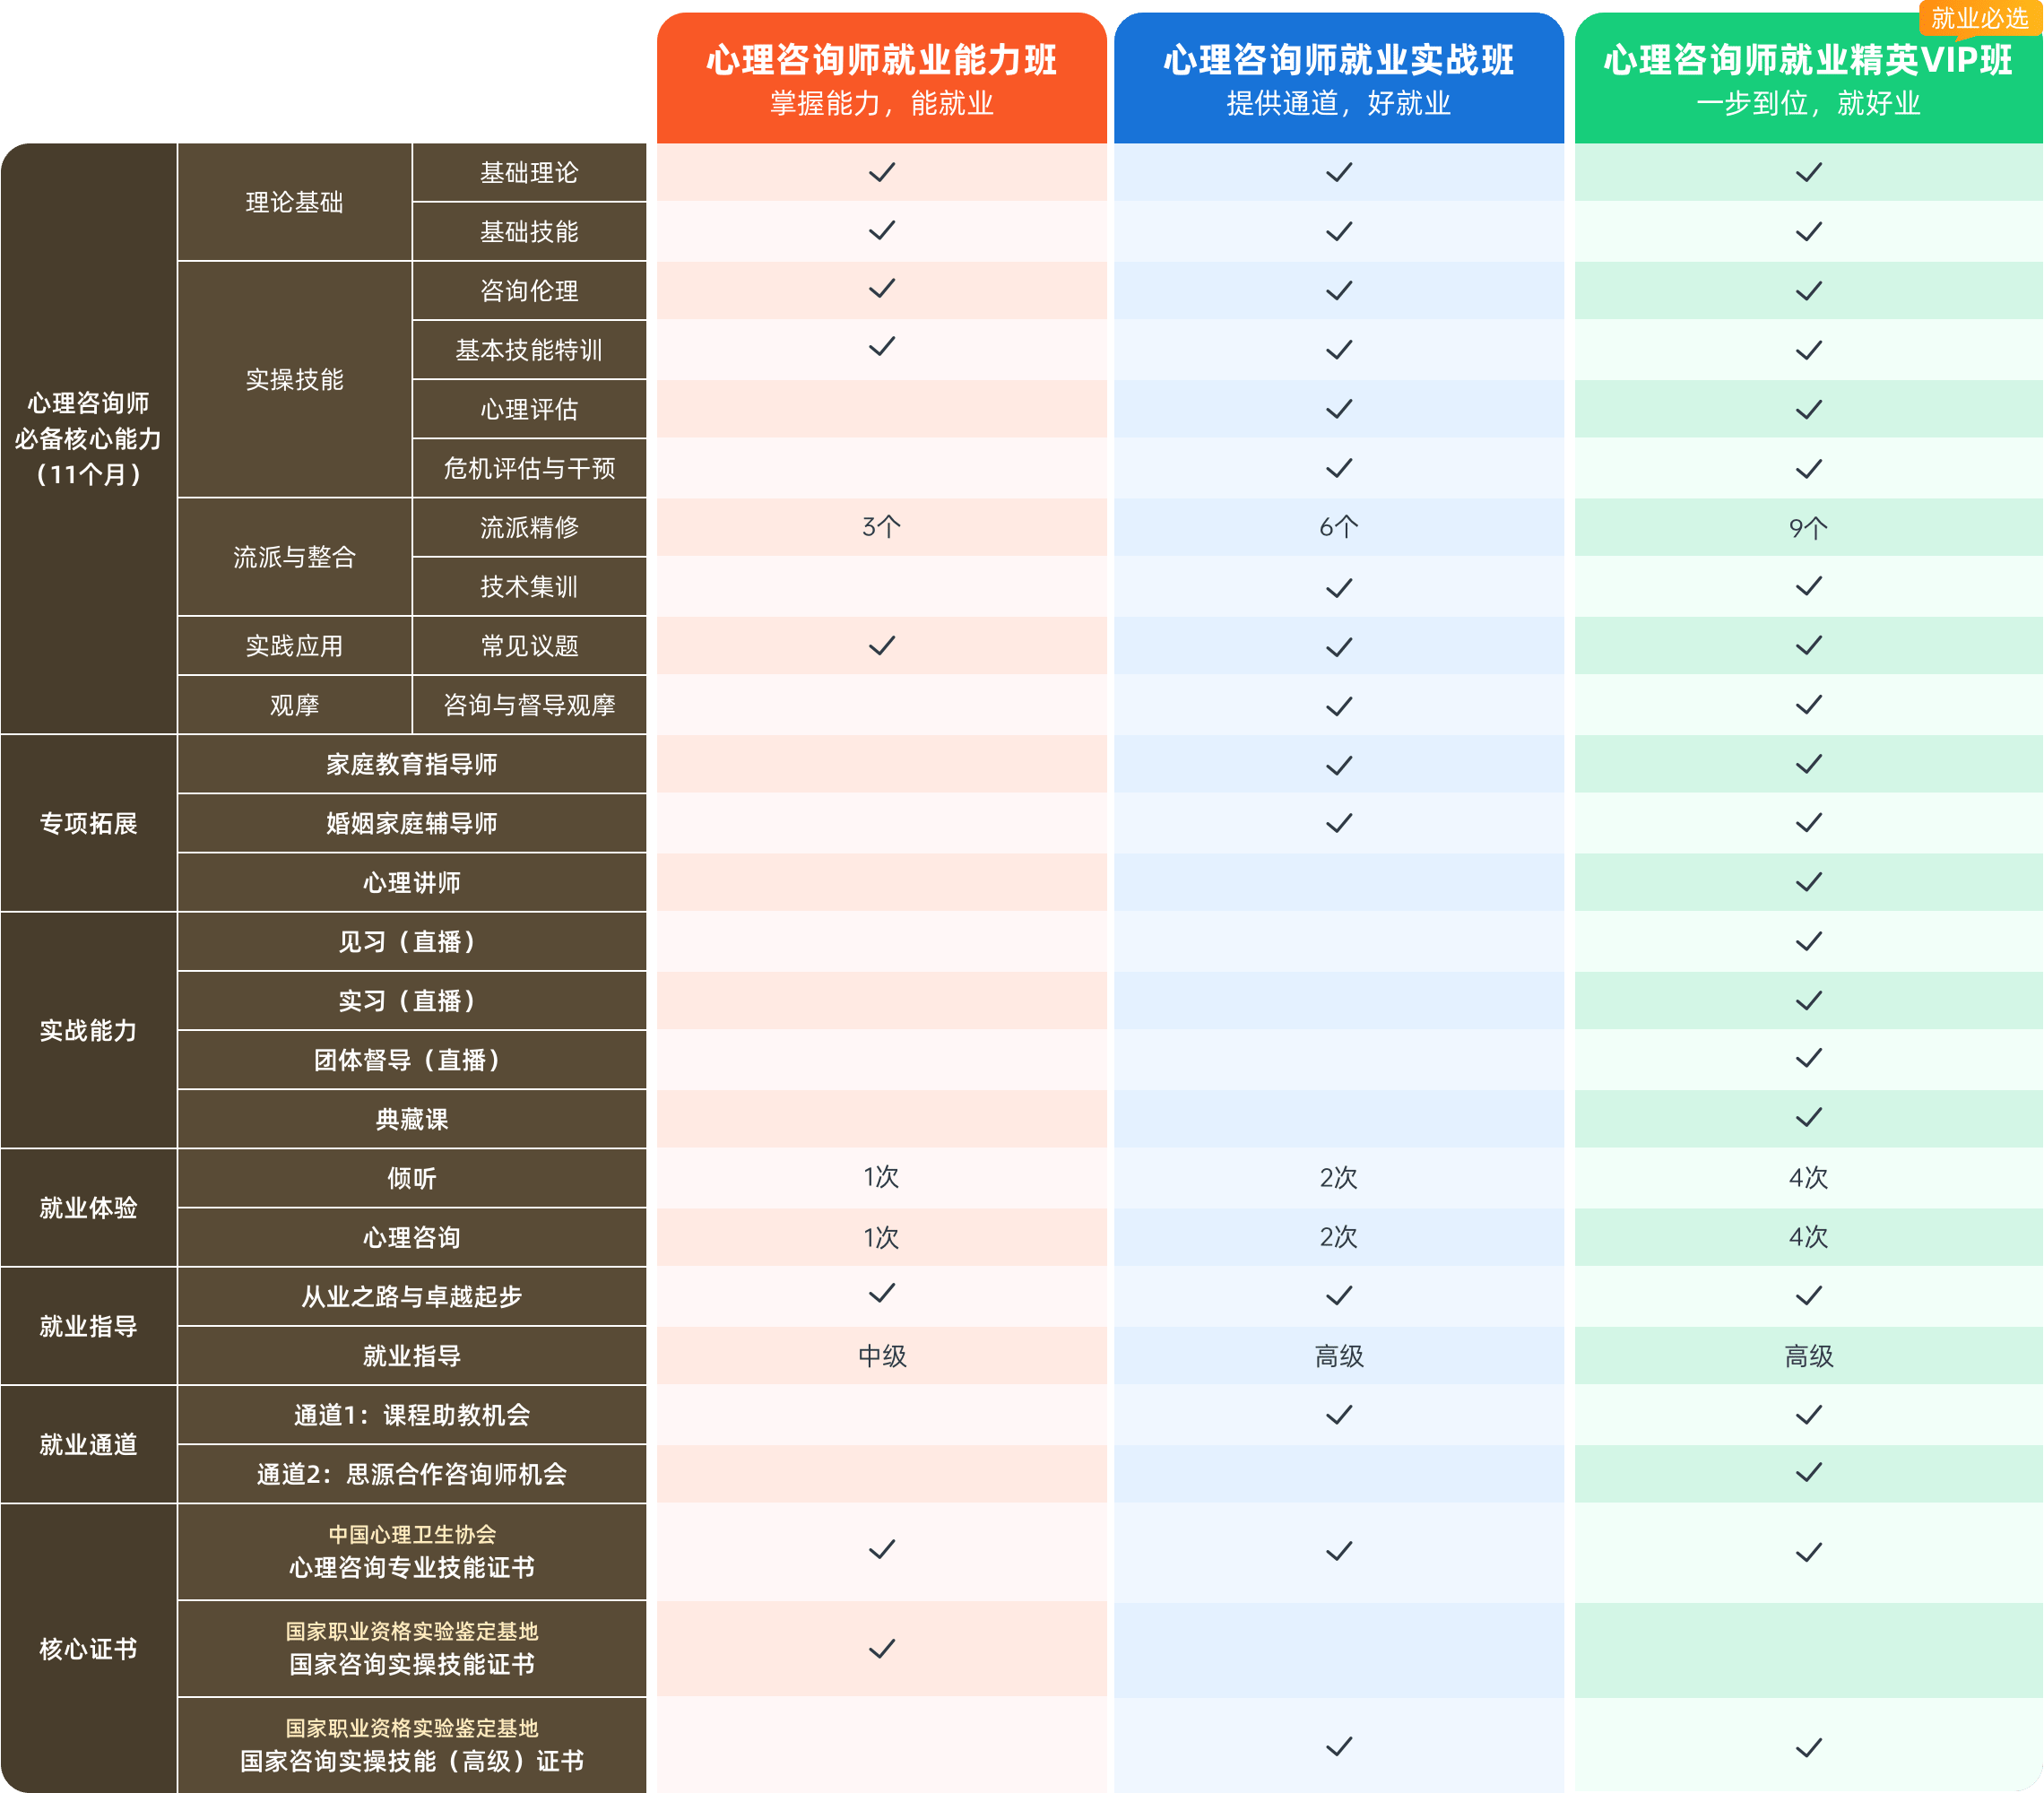
Task: Click the 心理咨询师必备核心能力 category cell
Action: (x=88, y=438)
